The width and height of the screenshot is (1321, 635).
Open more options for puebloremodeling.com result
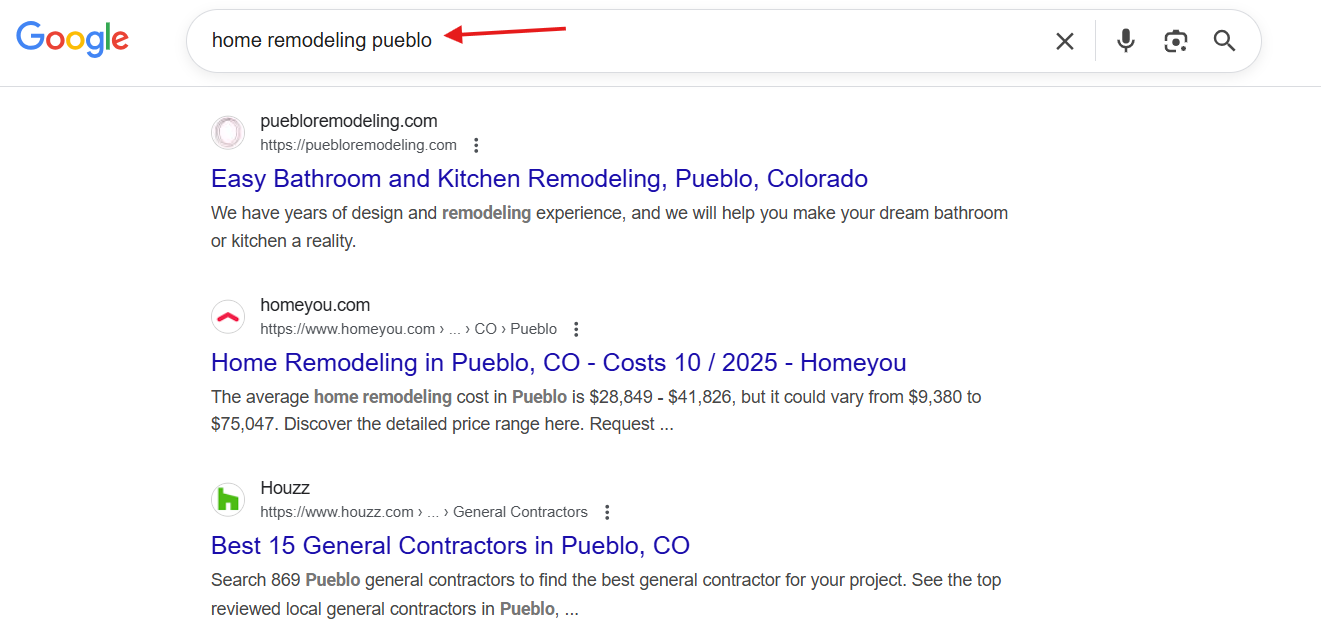pyautogui.click(x=476, y=145)
